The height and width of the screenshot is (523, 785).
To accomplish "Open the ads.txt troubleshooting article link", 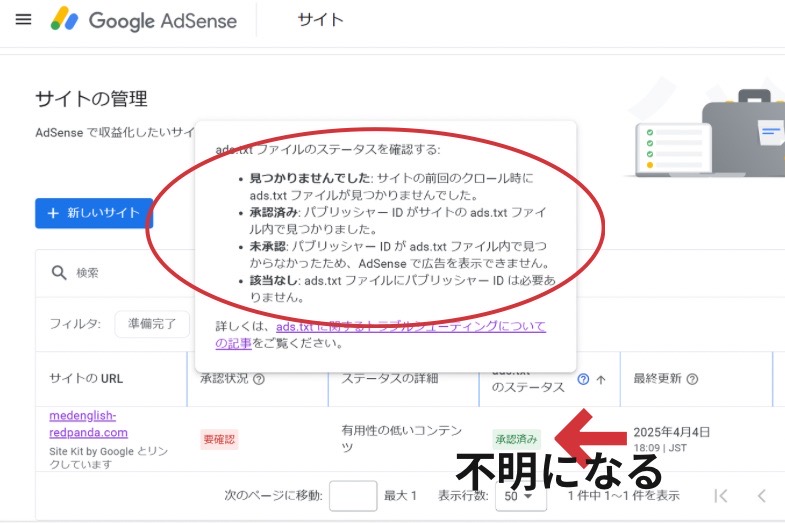I will click(380, 334).
